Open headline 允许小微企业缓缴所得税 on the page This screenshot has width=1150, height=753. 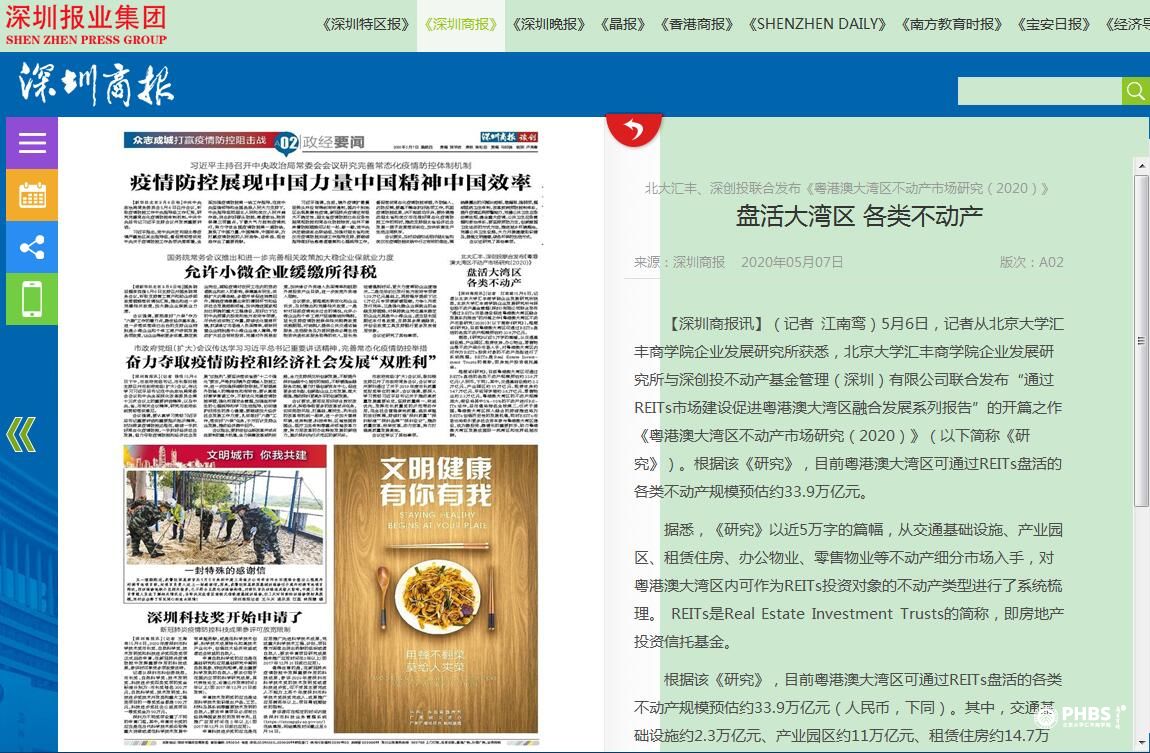[x=280, y=272]
